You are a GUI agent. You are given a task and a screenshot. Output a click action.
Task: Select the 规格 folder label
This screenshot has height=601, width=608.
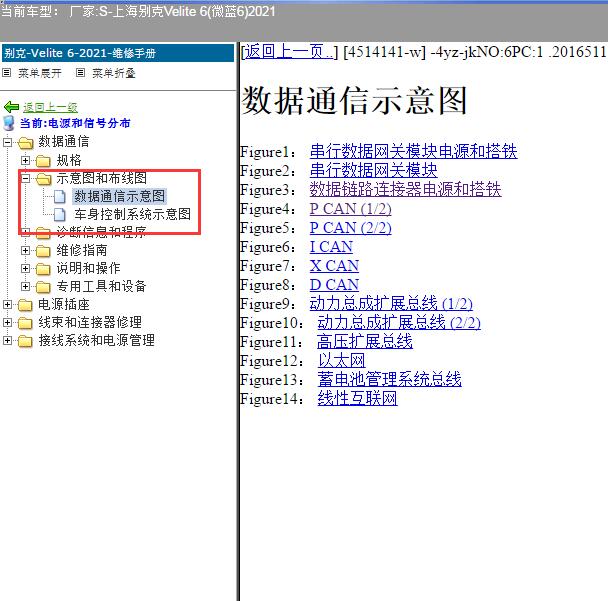(69, 160)
